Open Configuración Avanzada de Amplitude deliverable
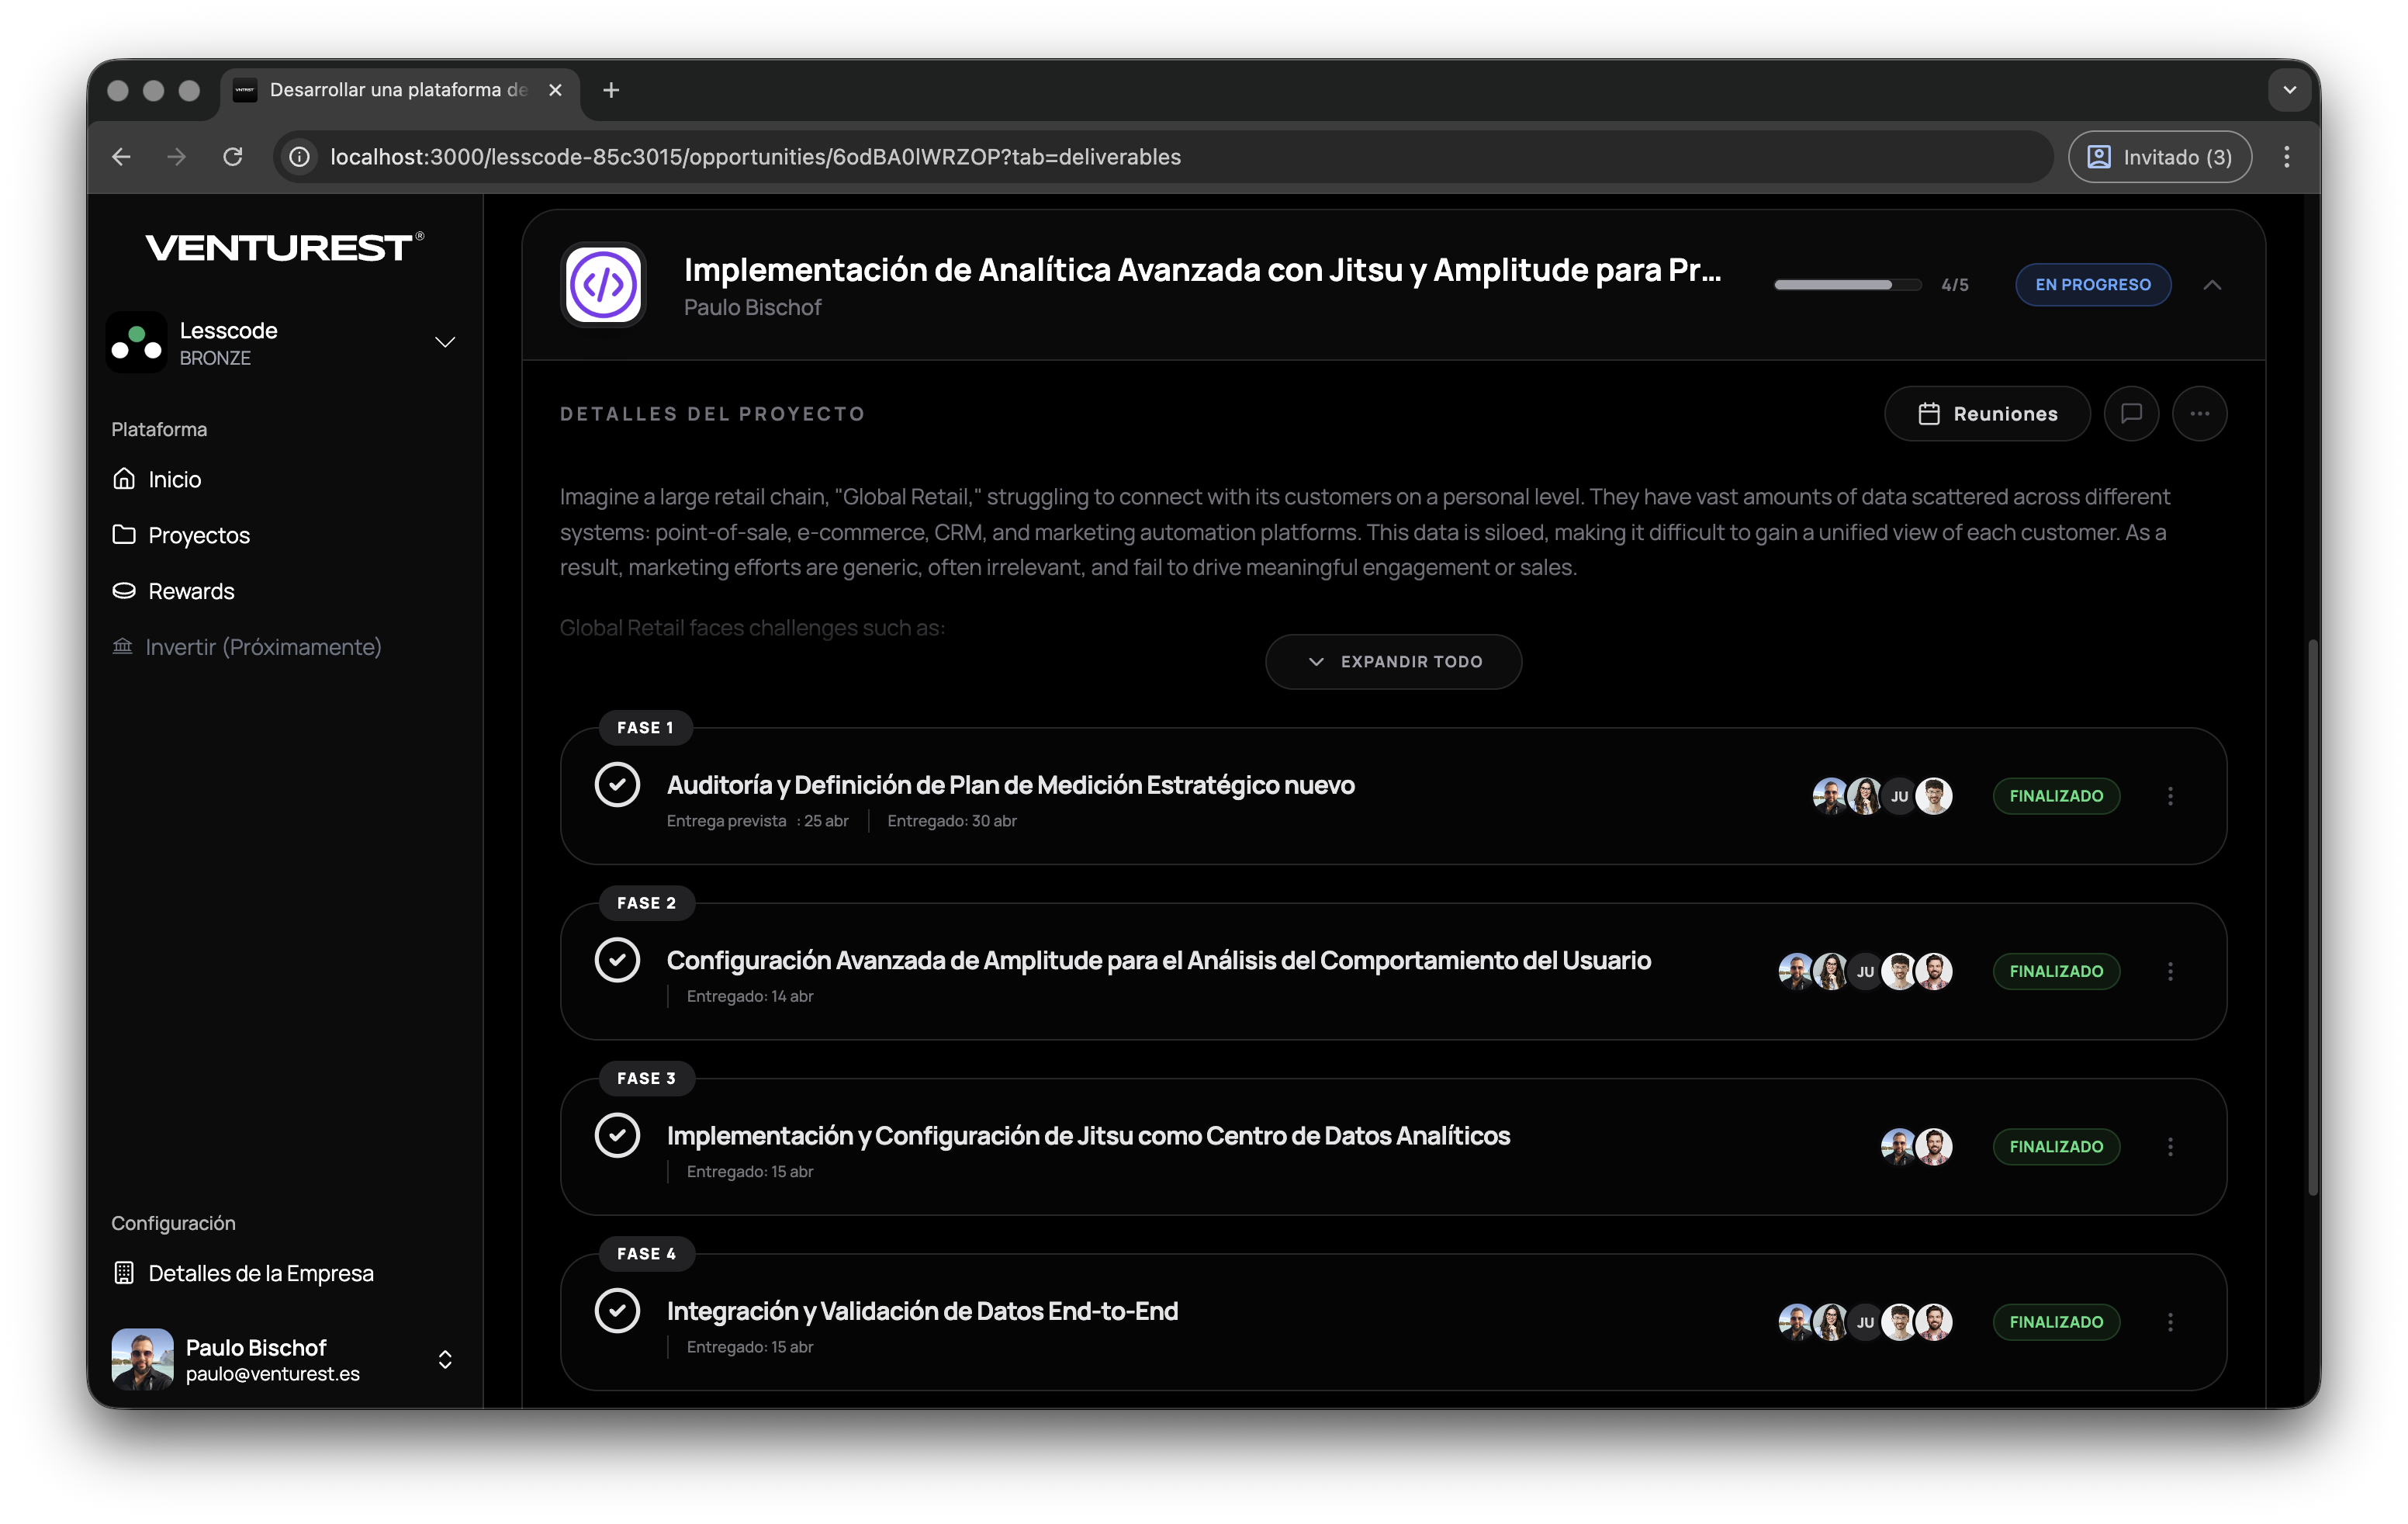This screenshot has height=1524, width=2408. pos(1158,960)
